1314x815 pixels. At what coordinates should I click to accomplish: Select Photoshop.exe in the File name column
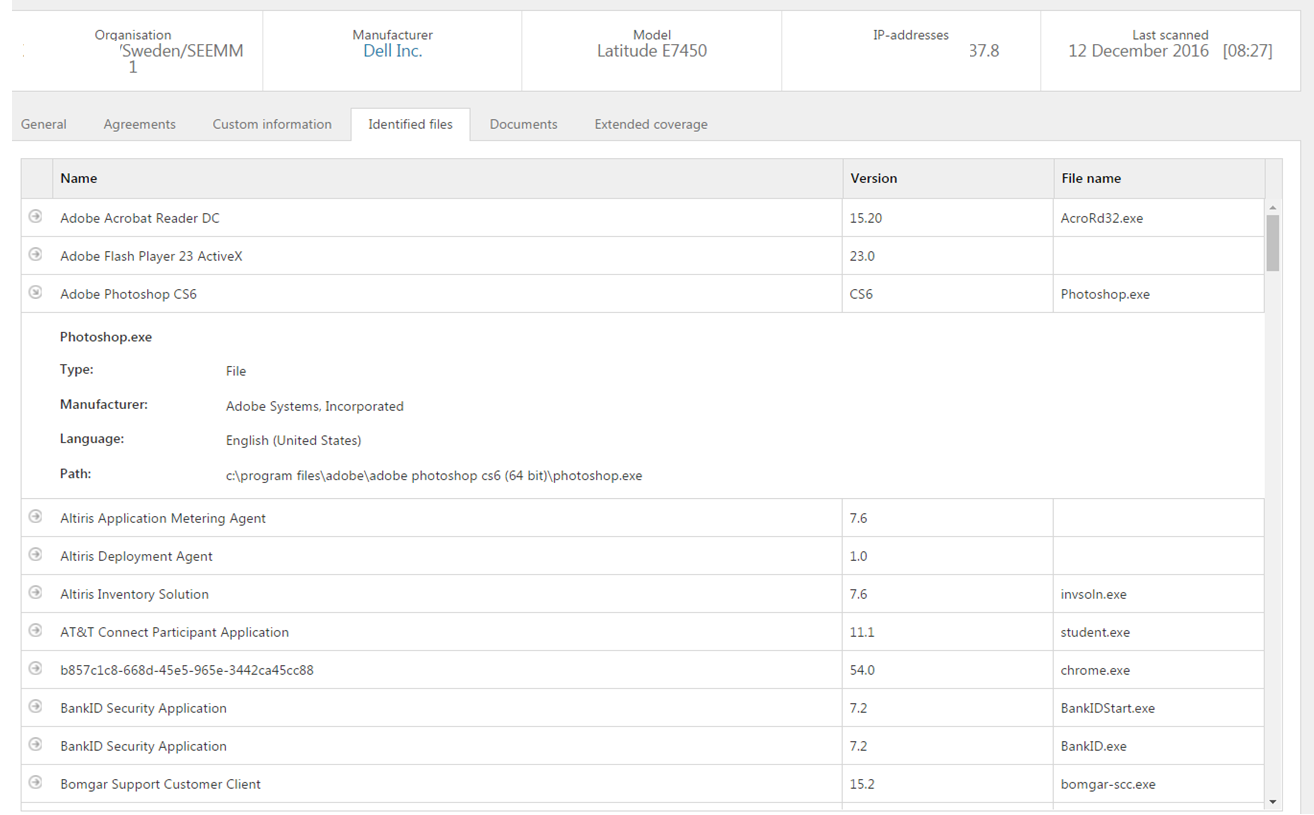point(1105,294)
